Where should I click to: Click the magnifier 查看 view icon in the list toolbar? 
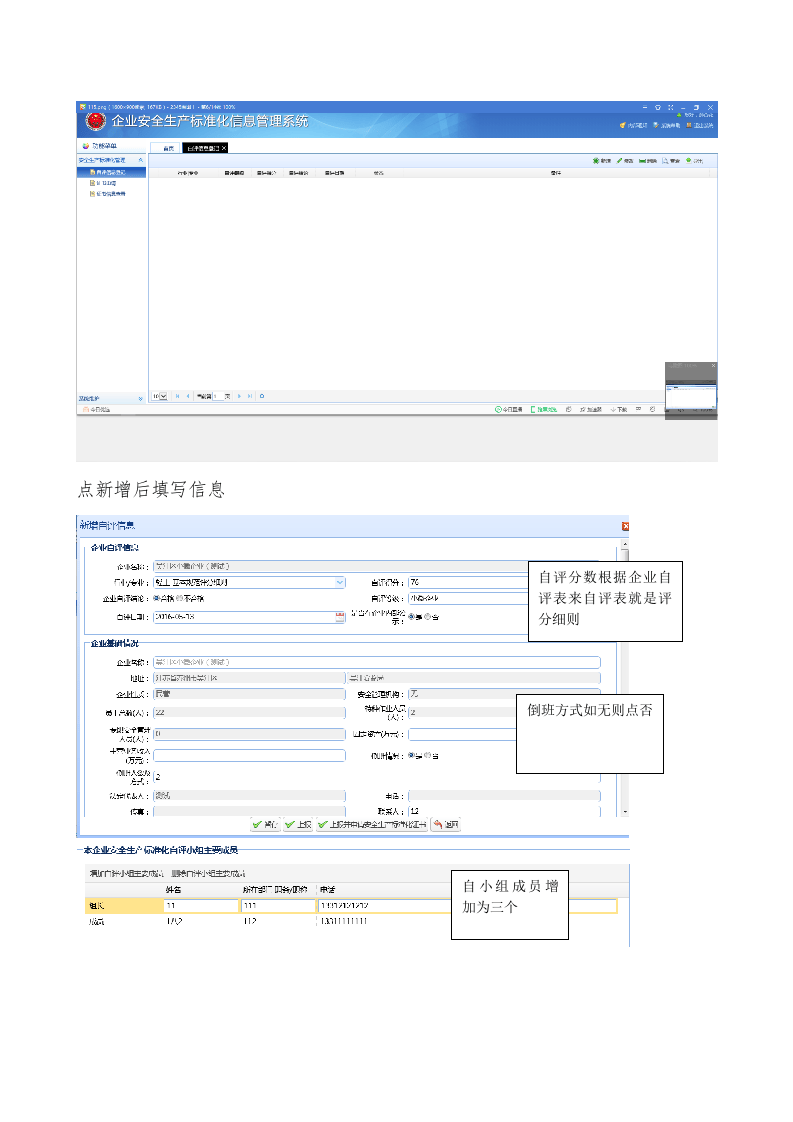(666, 161)
